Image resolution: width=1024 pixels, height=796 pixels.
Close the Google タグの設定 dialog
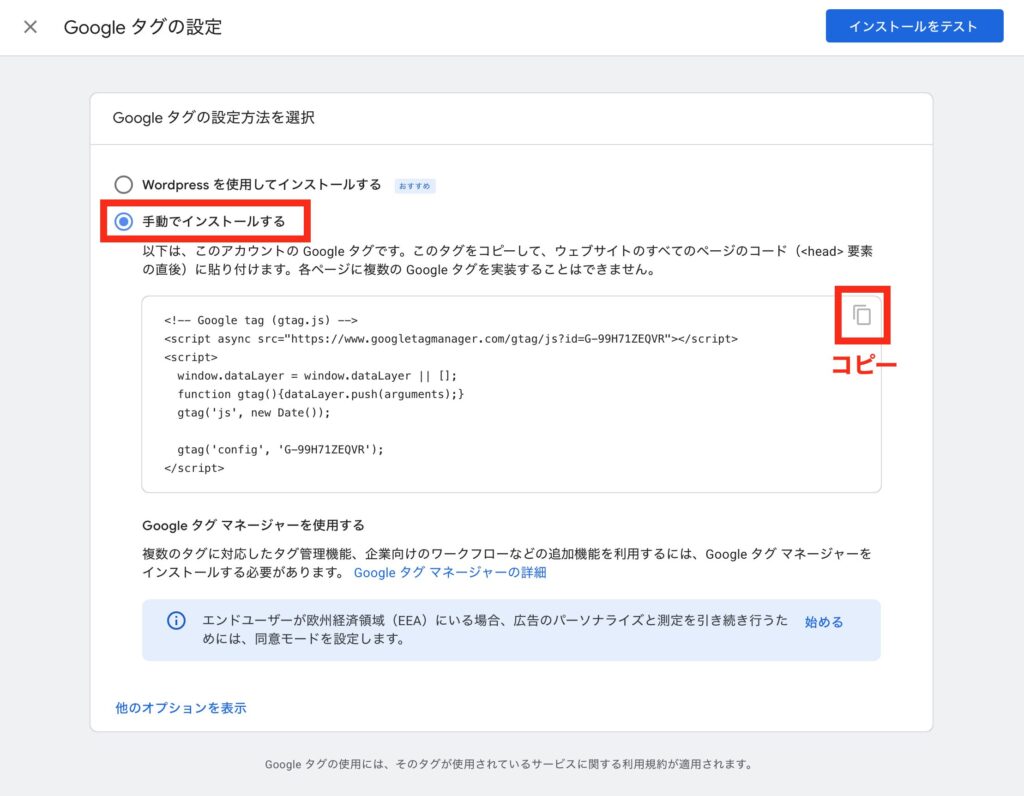pos(30,27)
